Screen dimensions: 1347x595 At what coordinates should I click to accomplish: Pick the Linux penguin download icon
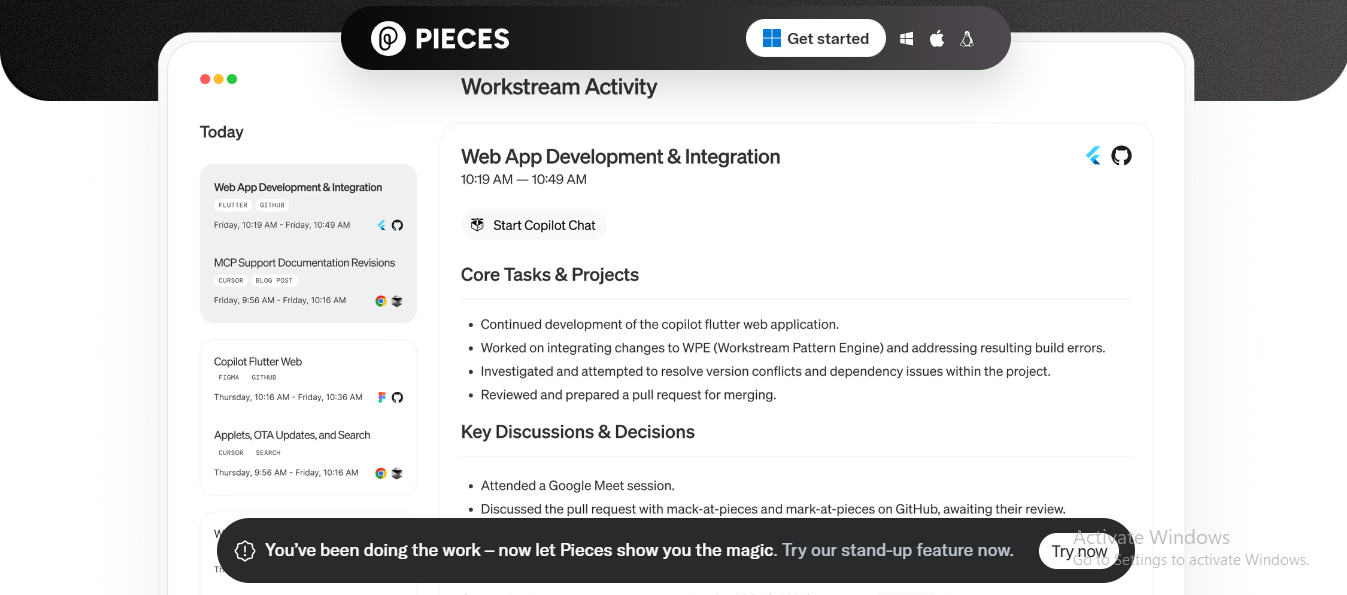point(967,39)
